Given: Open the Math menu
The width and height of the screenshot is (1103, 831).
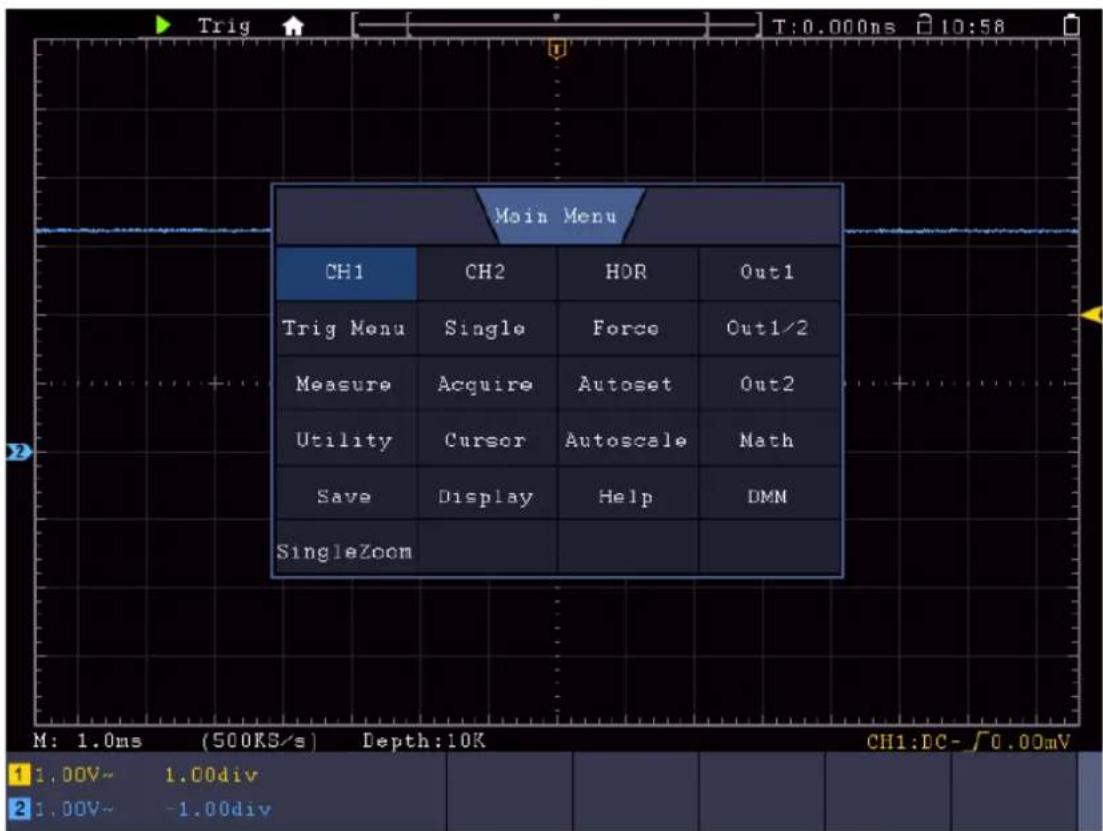Looking at the screenshot, I should tap(768, 440).
